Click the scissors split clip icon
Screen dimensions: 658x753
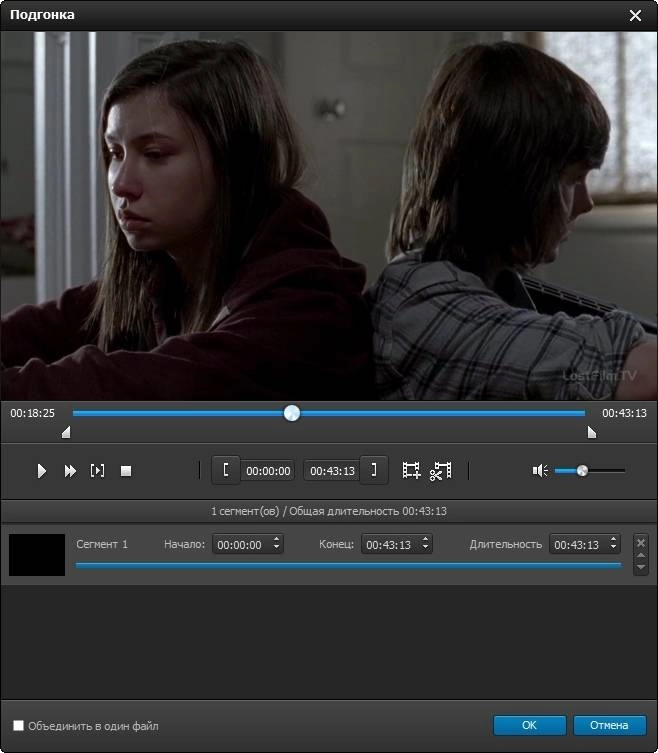tap(440, 471)
